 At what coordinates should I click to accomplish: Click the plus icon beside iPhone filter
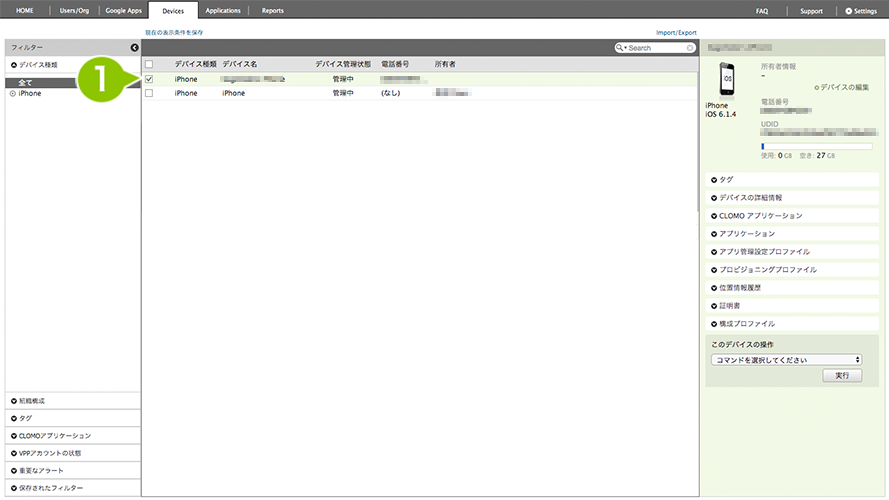[x=13, y=93]
